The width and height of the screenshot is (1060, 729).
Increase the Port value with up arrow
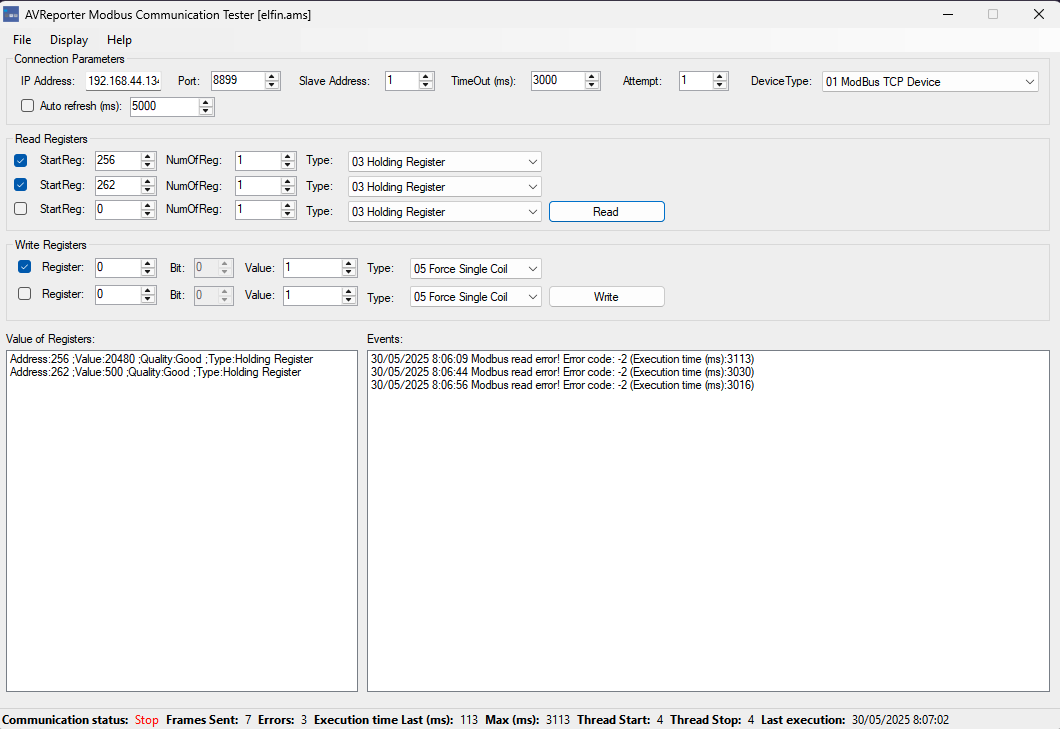coord(272,77)
